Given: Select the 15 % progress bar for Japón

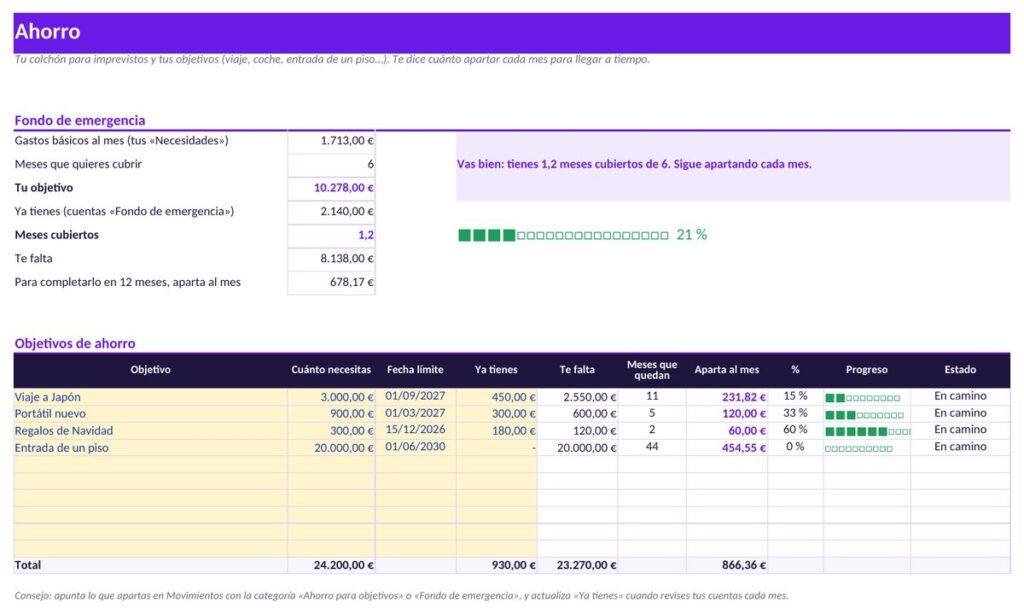Looking at the screenshot, I should (867, 397).
